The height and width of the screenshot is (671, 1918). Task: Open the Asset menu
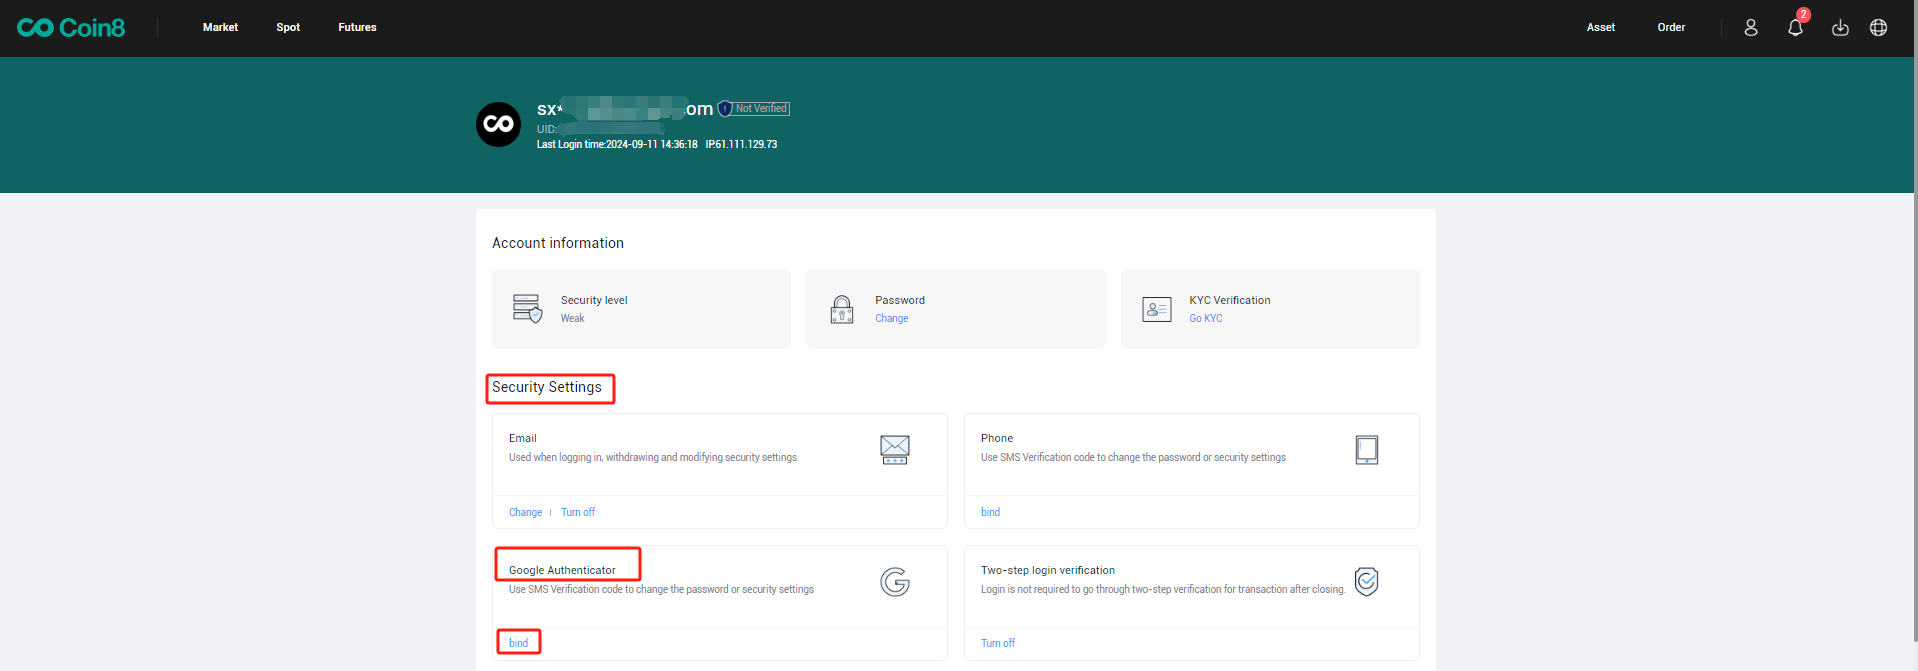1600,28
